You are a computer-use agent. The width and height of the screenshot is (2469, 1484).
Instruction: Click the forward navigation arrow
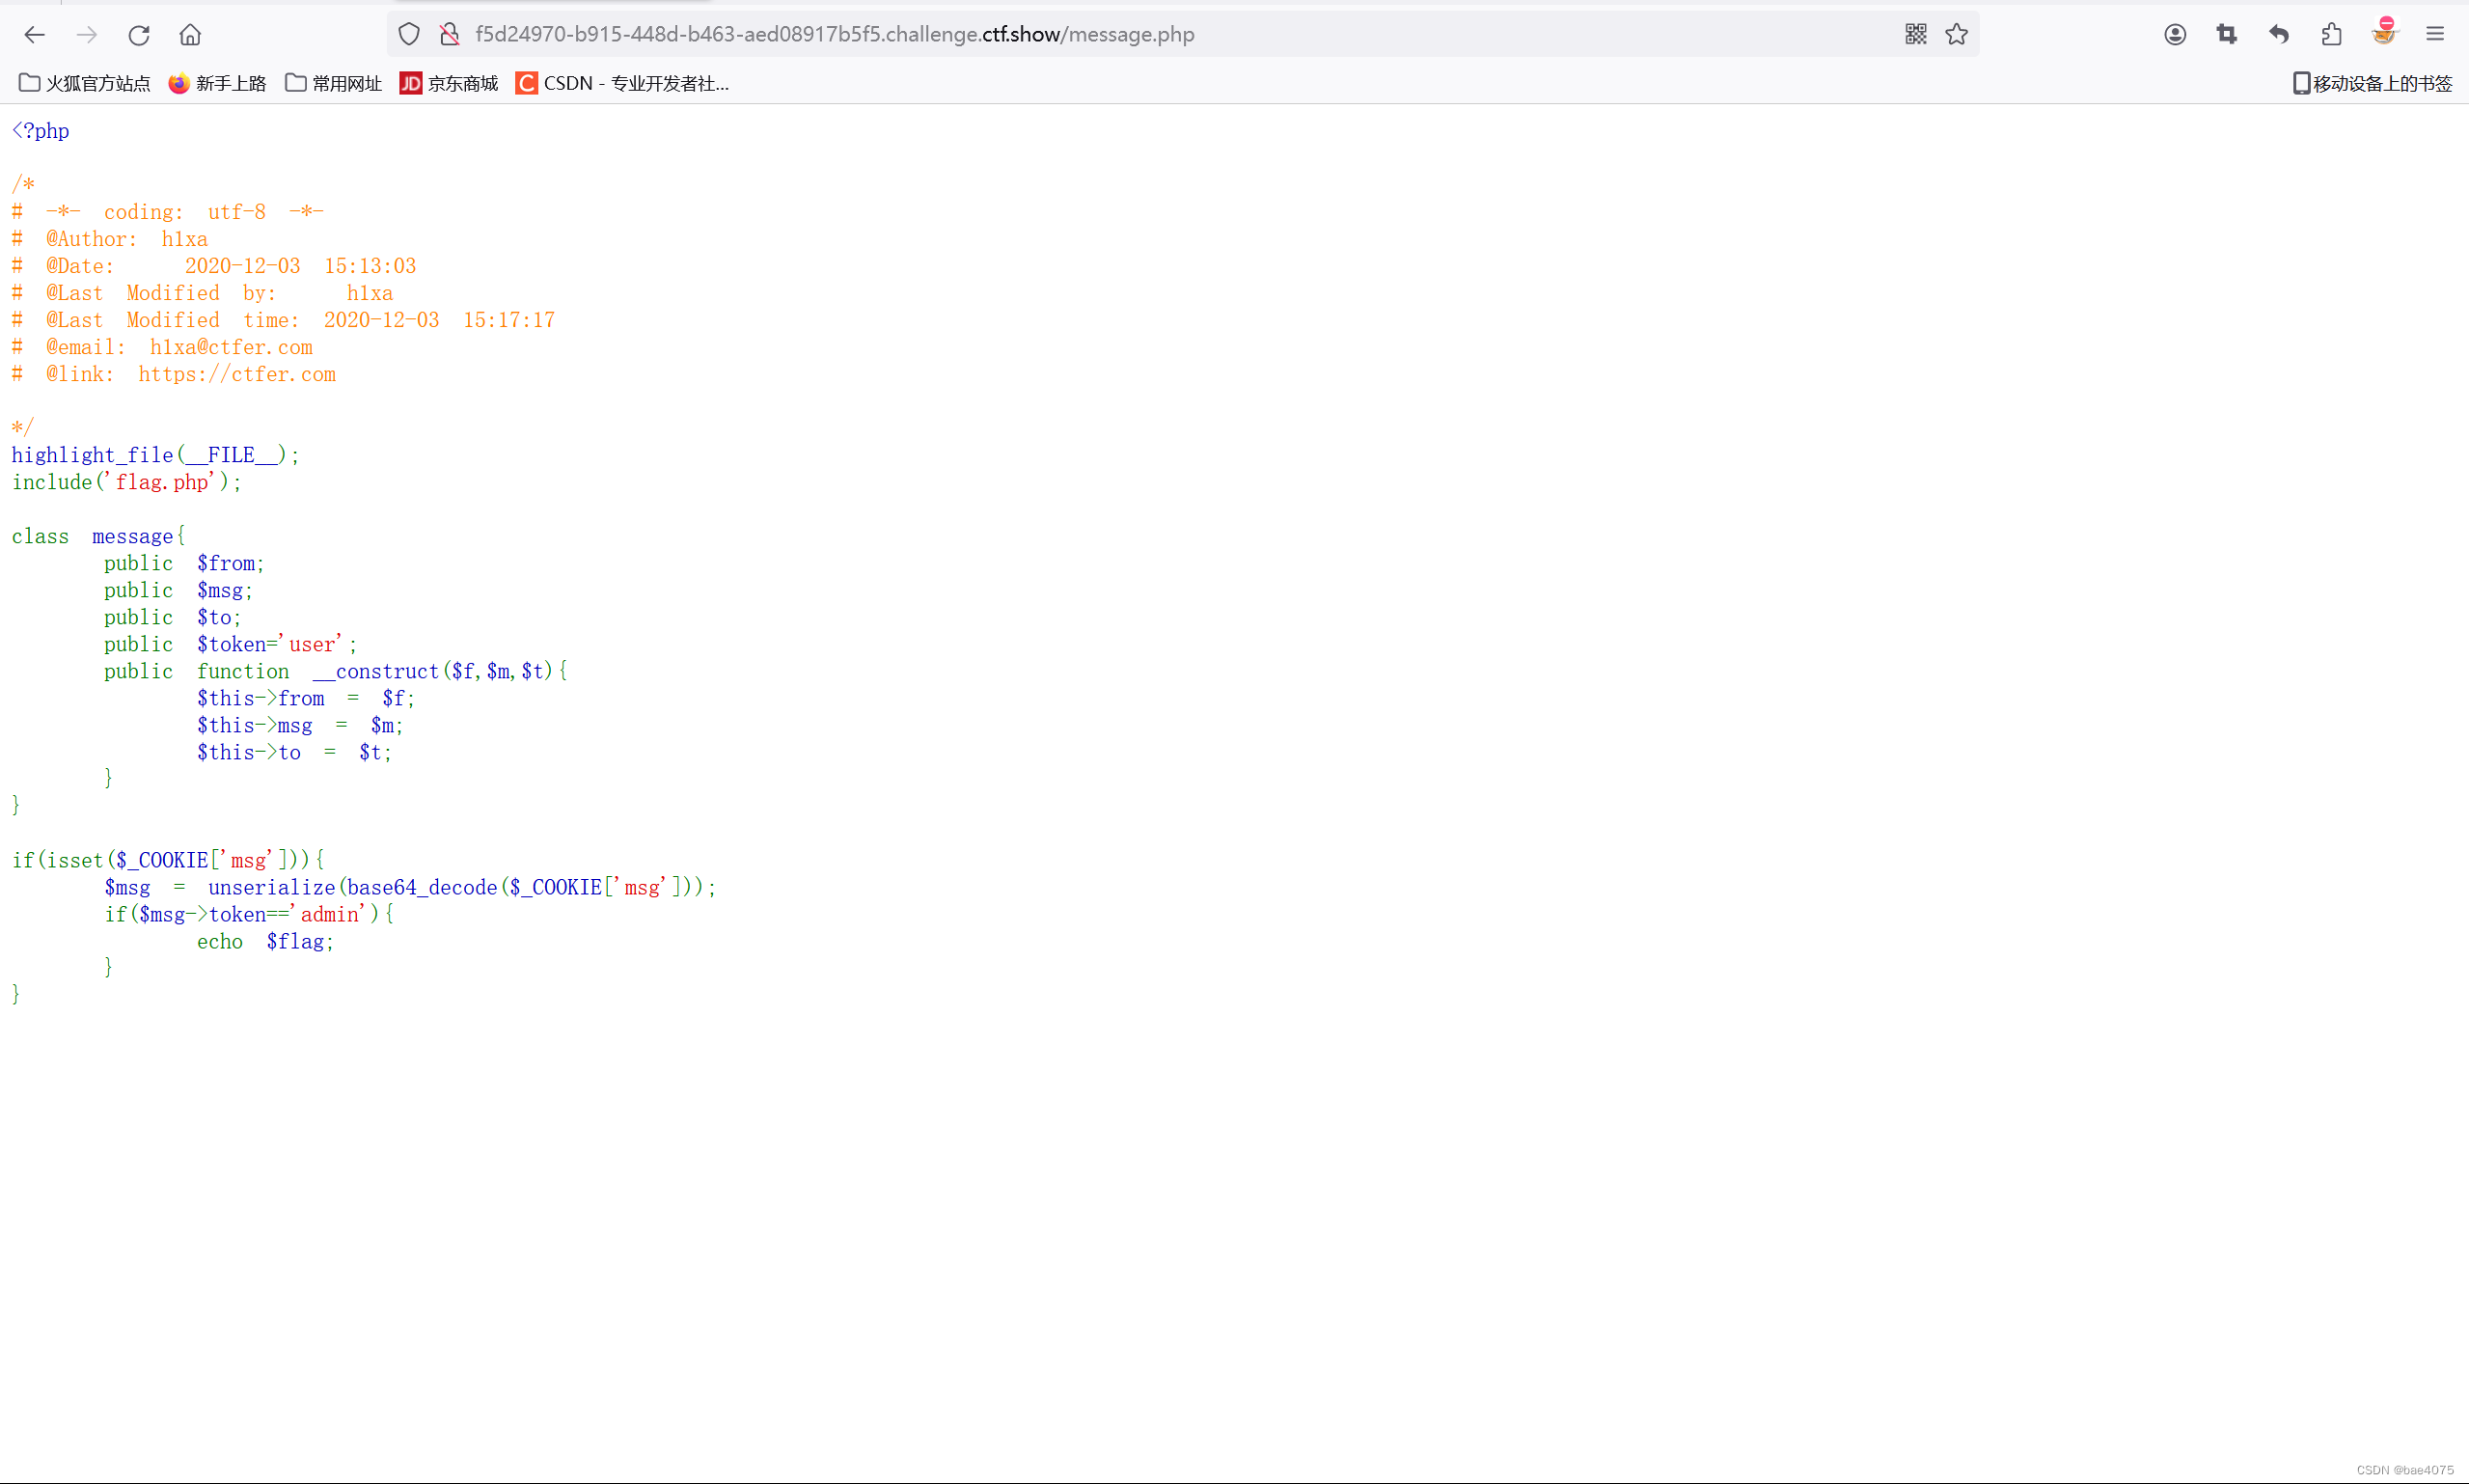click(x=87, y=35)
